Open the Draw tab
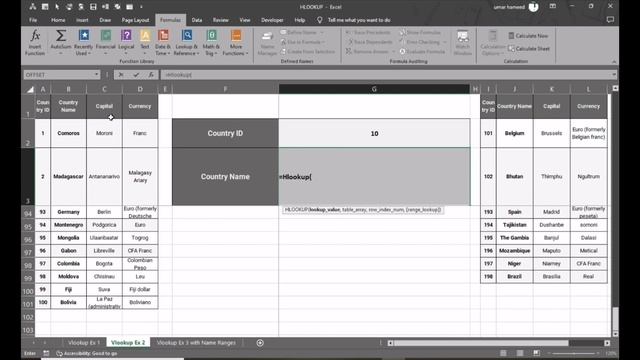Image resolution: width=640 pixels, height=360 pixels. coord(105,20)
